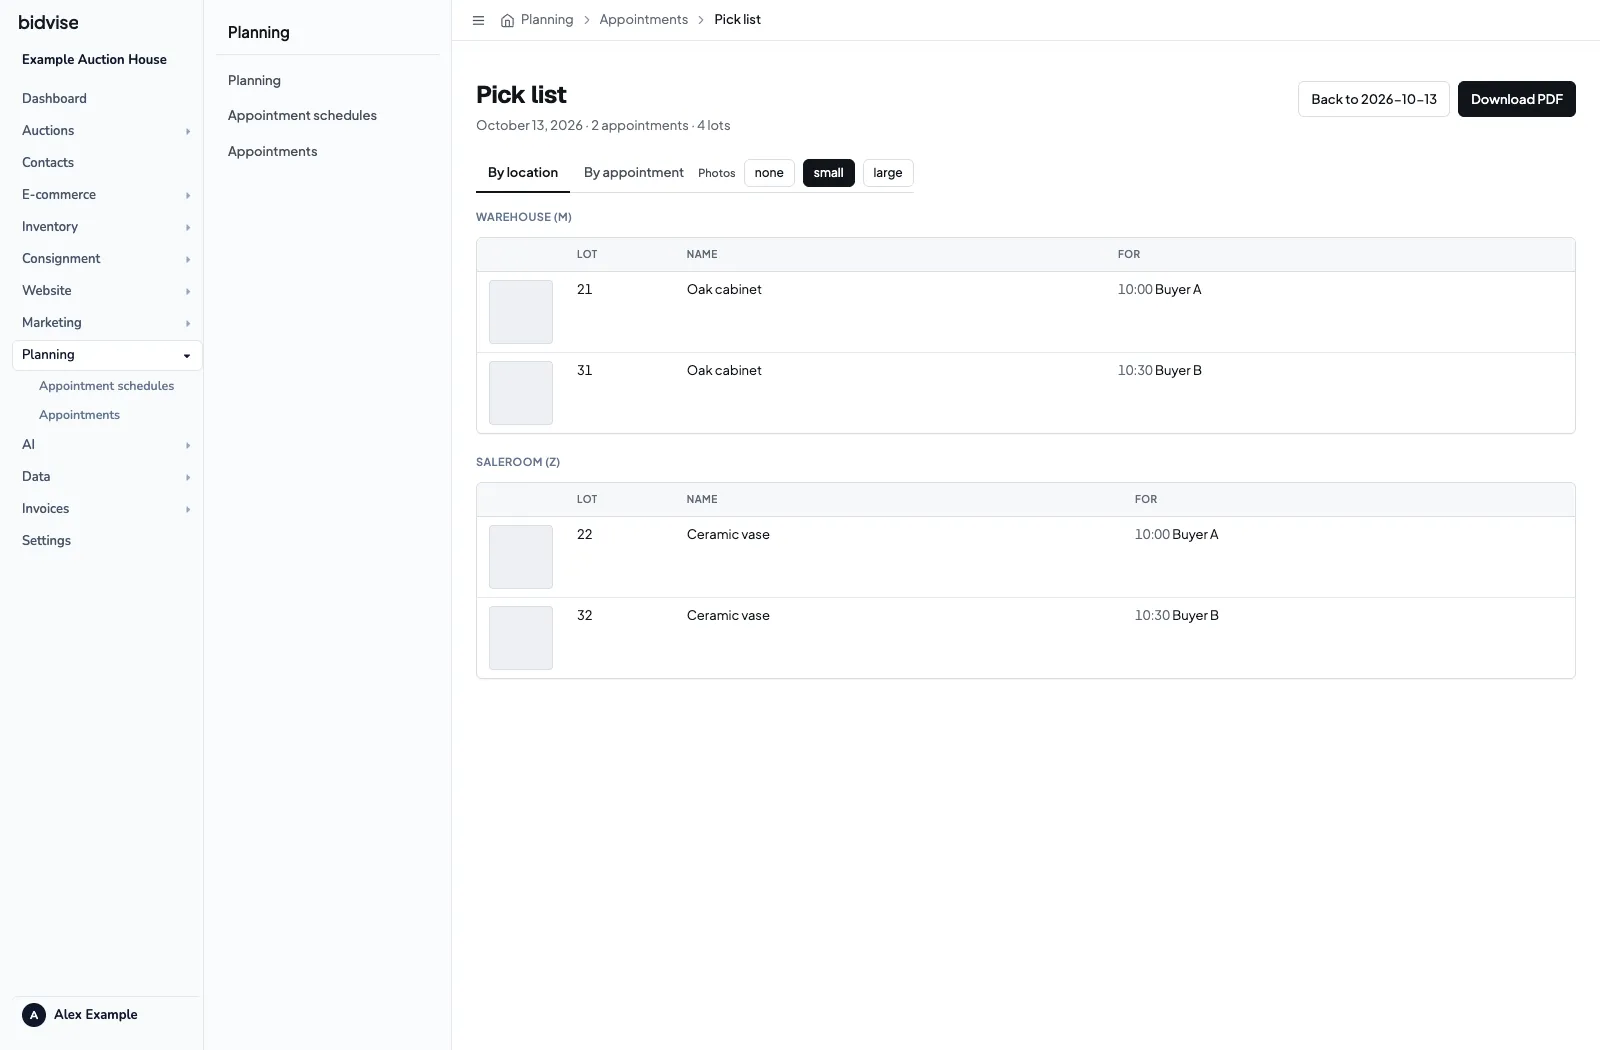The image size is (1600, 1050).
Task: Open Appointments breadcrumb link
Action: (643, 20)
